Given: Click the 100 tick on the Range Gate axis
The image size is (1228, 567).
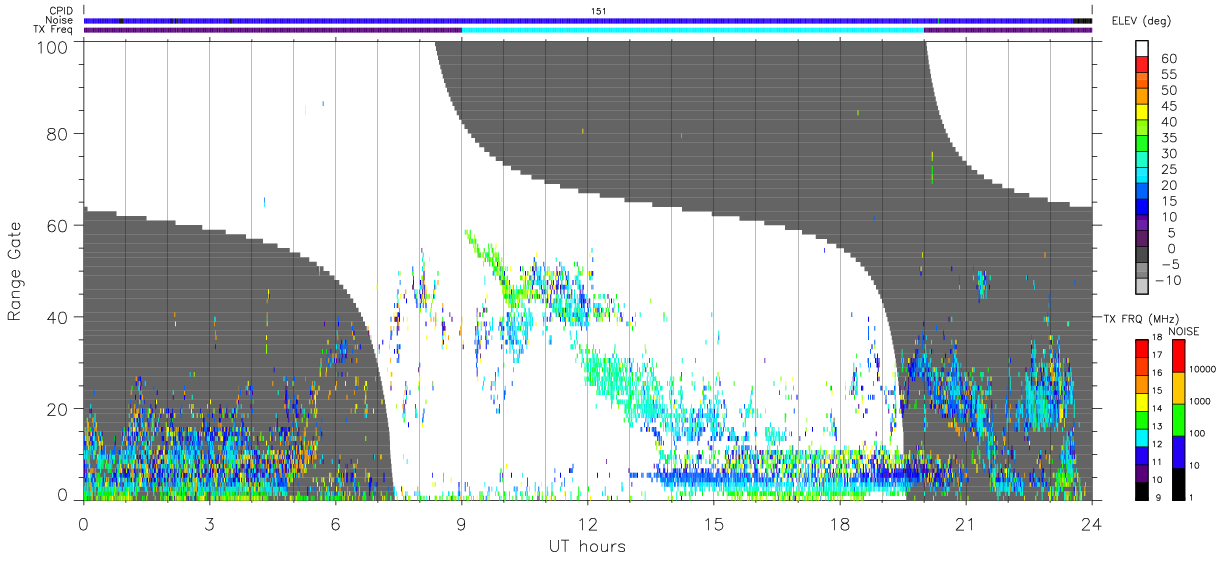Looking at the screenshot, I should coord(55,47).
